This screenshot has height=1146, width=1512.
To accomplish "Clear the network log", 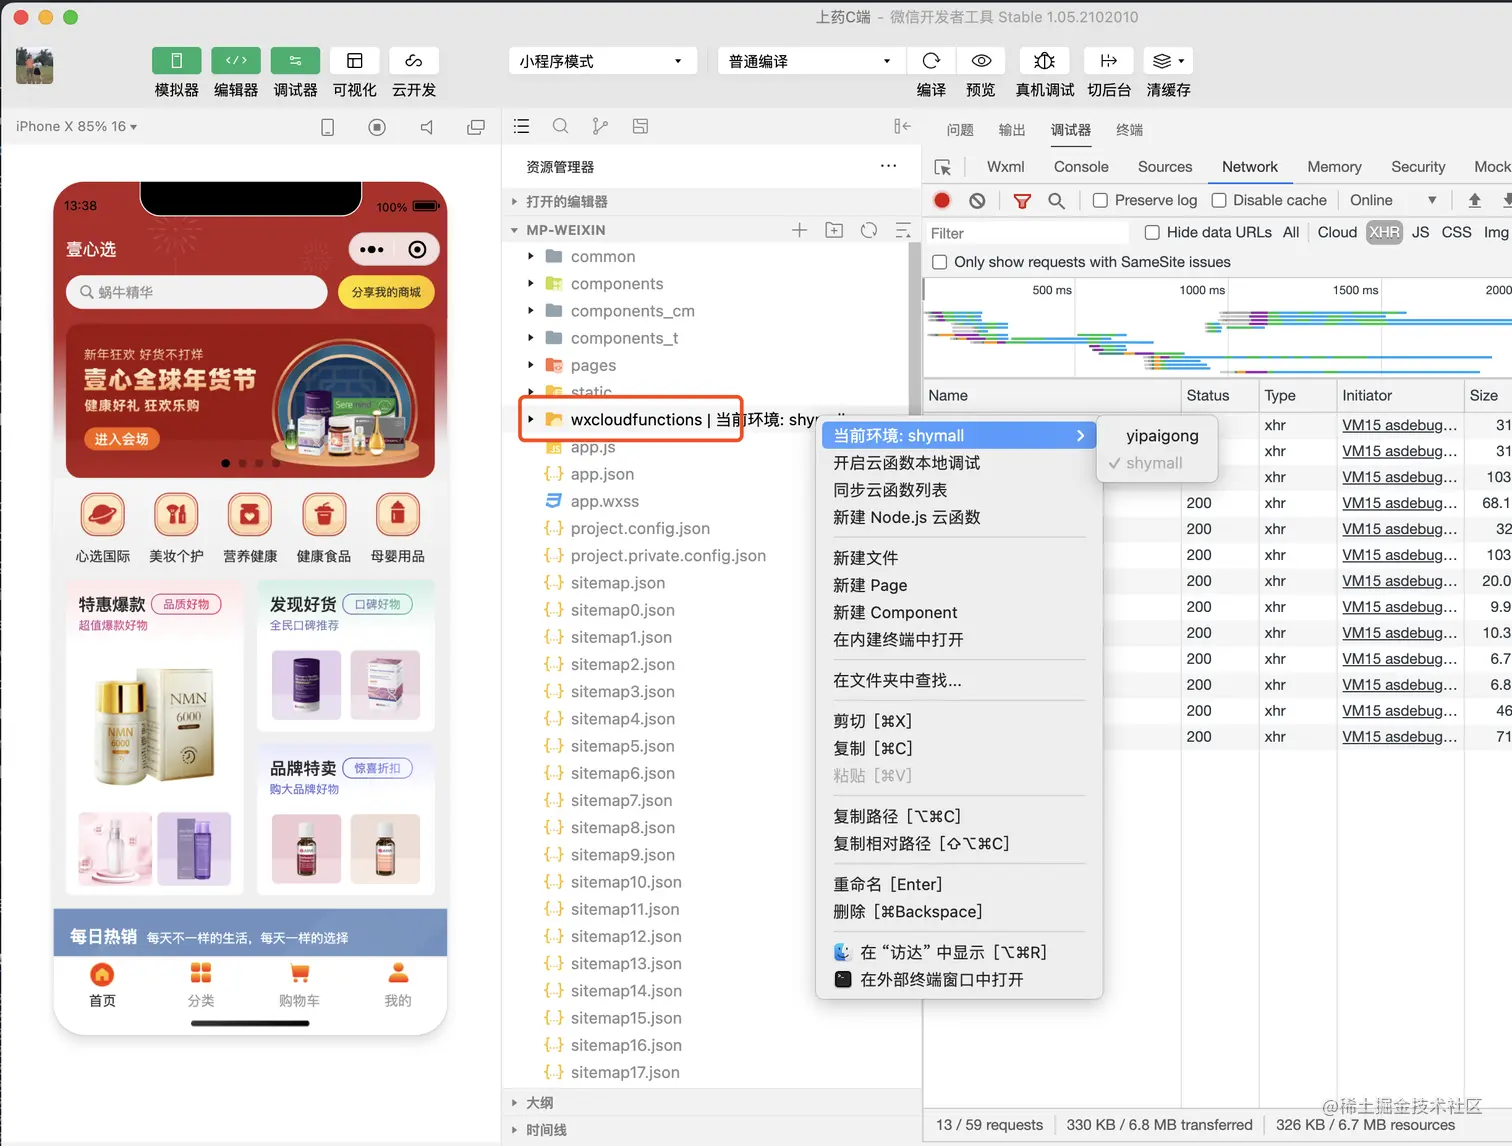I will click(977, 200).
